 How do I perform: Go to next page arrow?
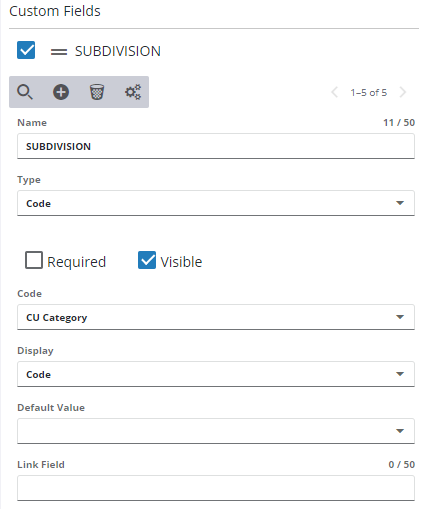(403, 92)
